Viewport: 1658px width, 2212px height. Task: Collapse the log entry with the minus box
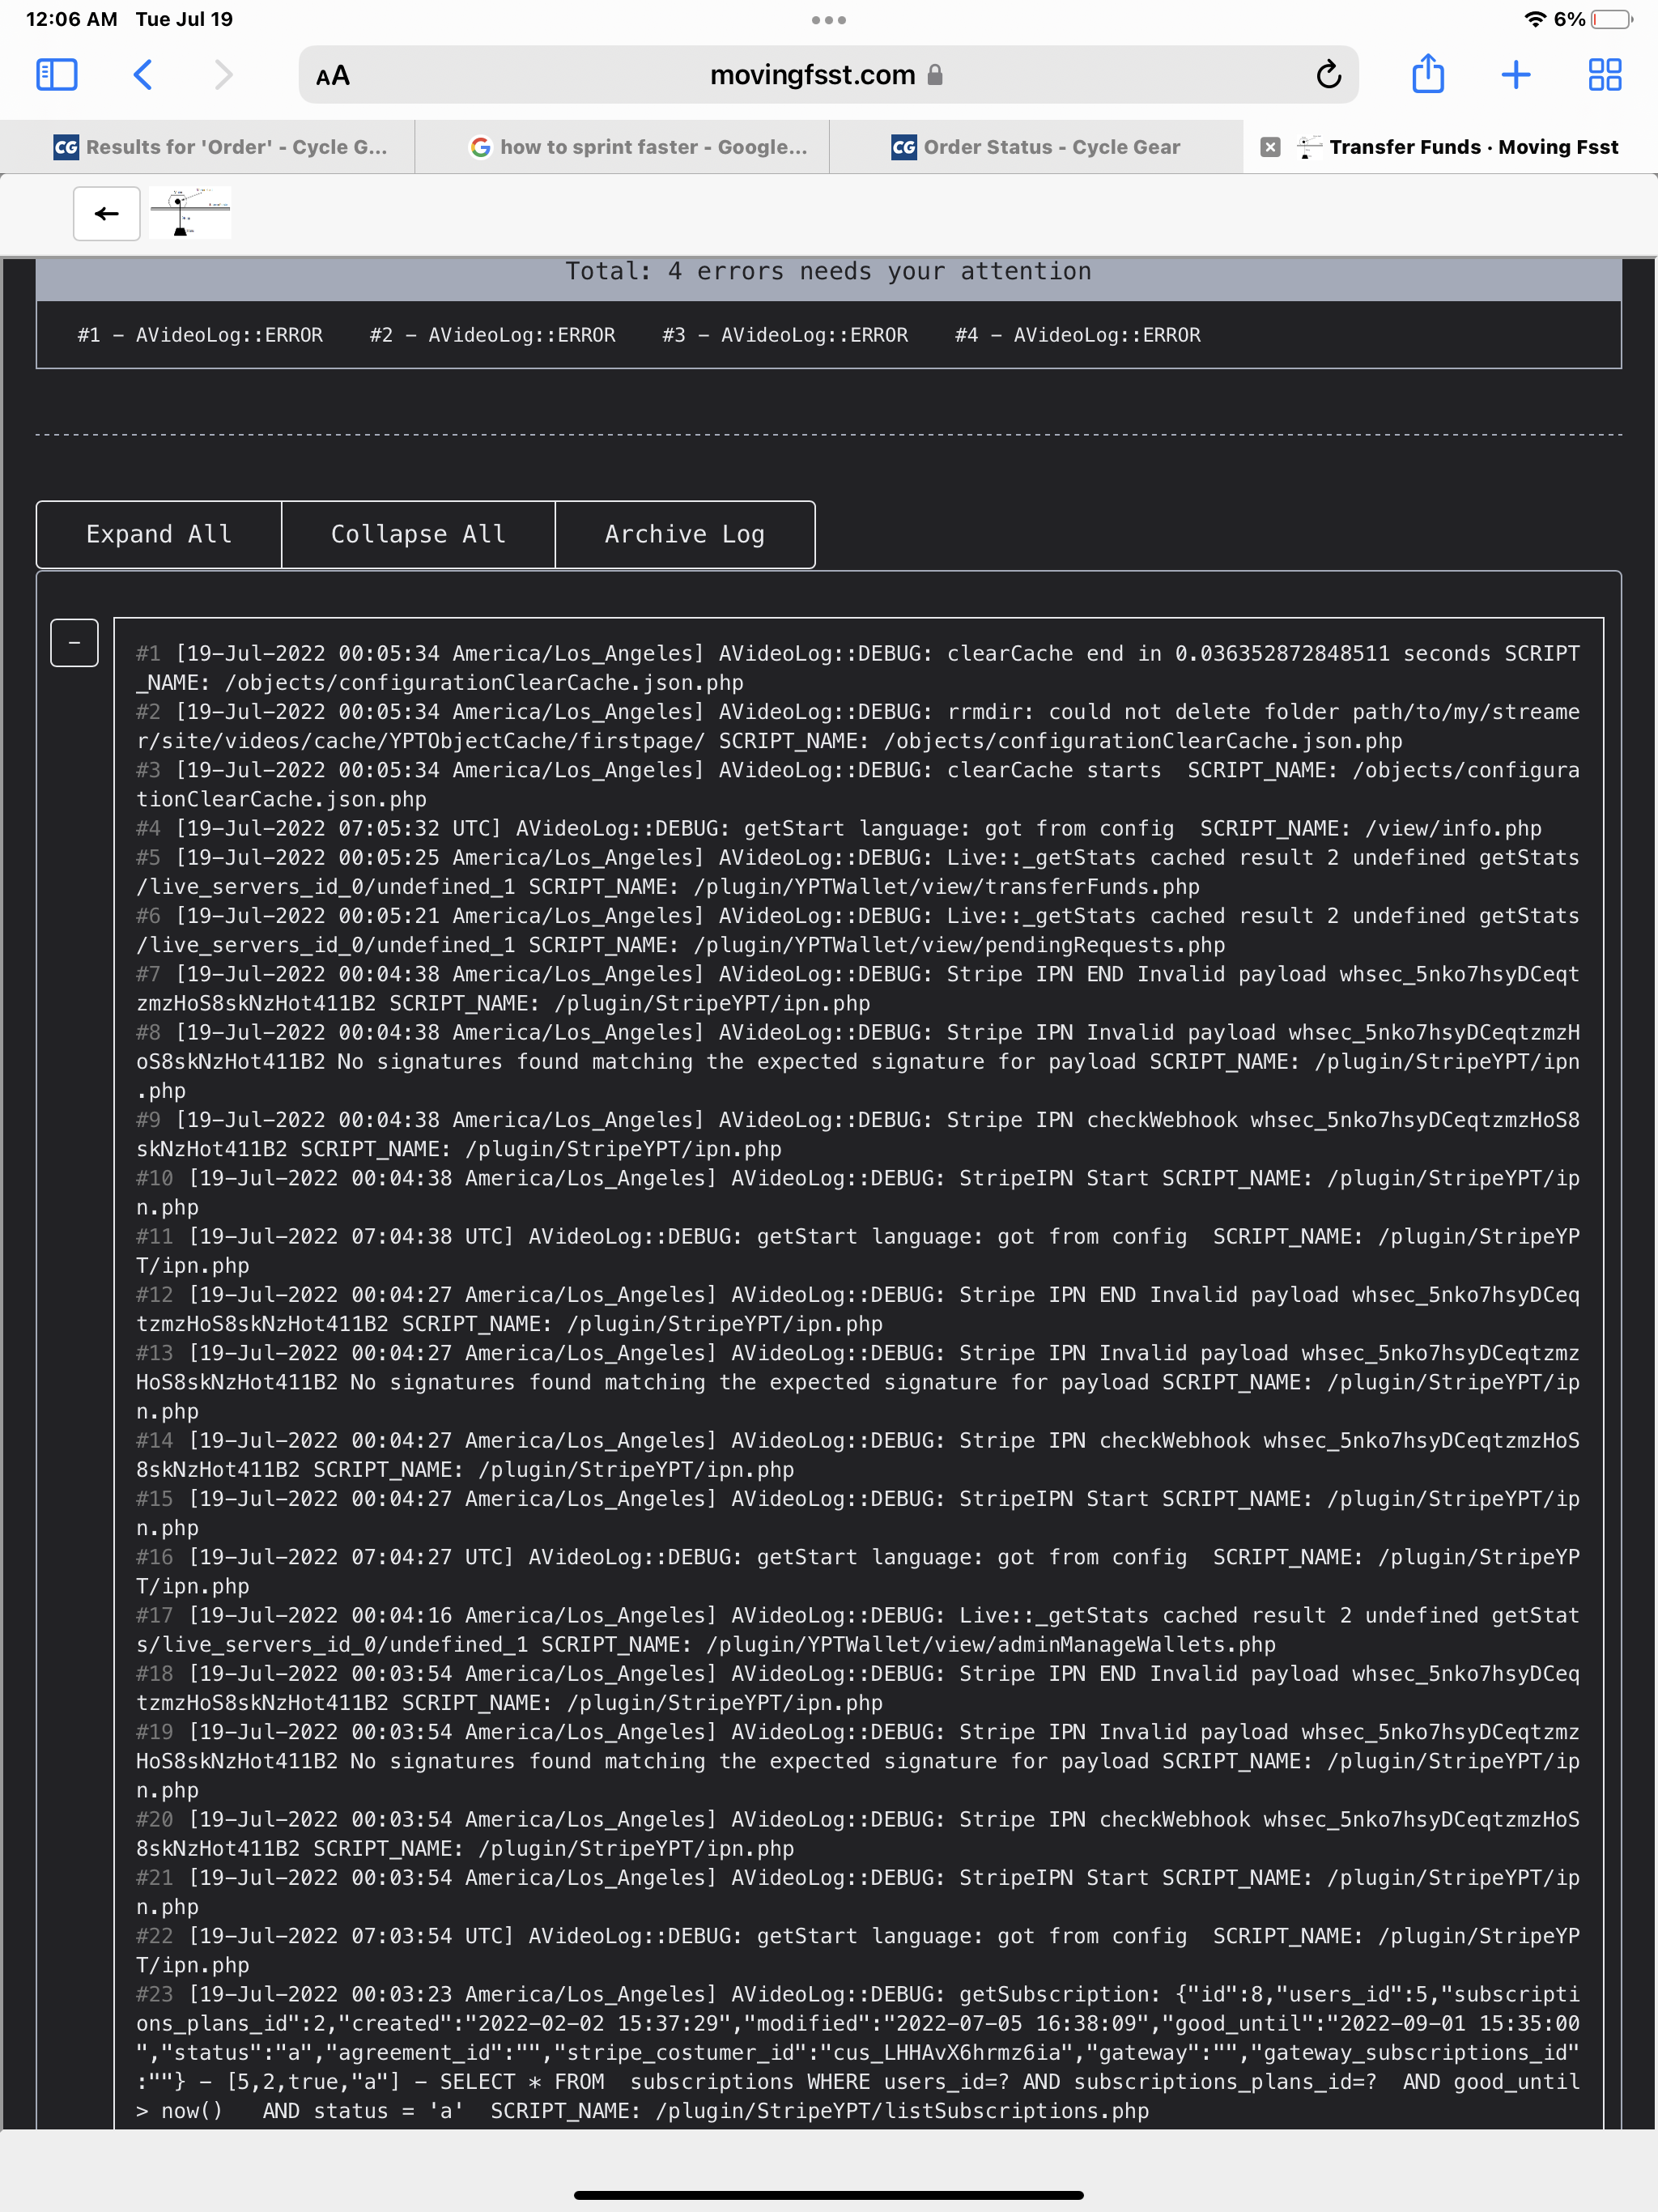[x=73, y=642]
